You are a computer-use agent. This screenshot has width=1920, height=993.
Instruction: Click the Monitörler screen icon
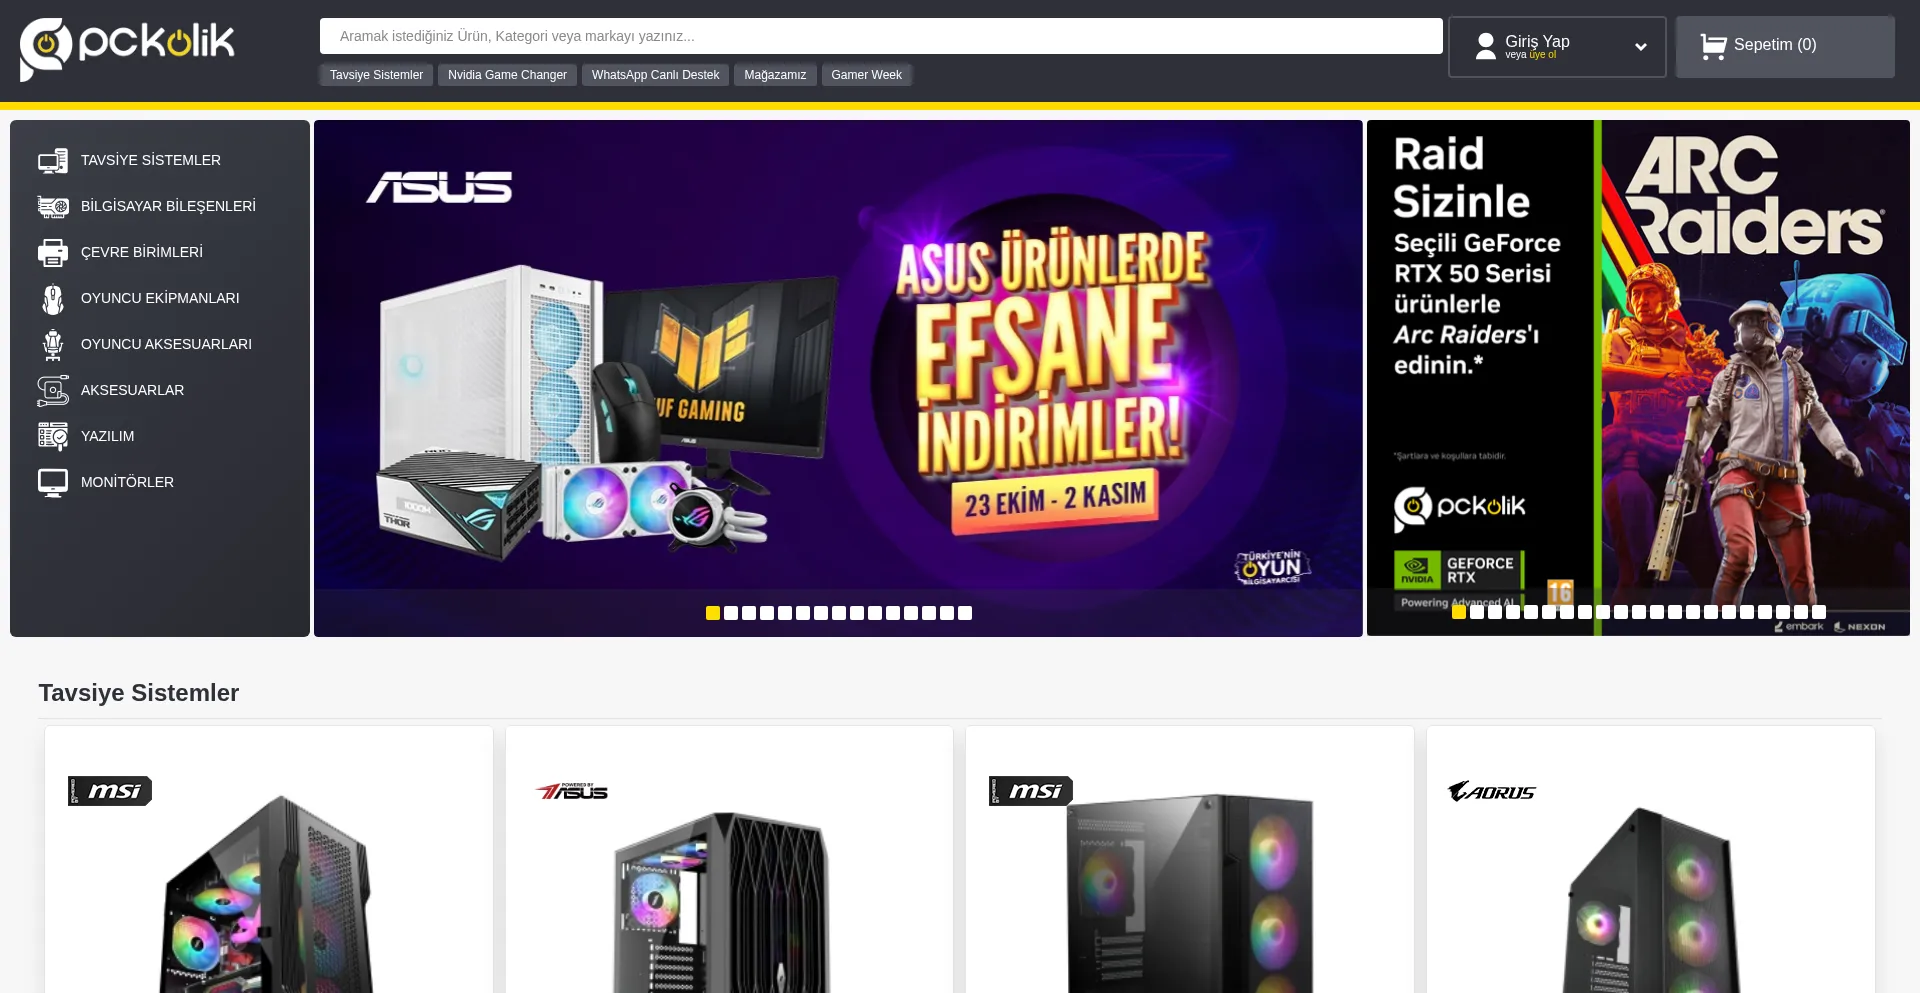coord(53,482)
